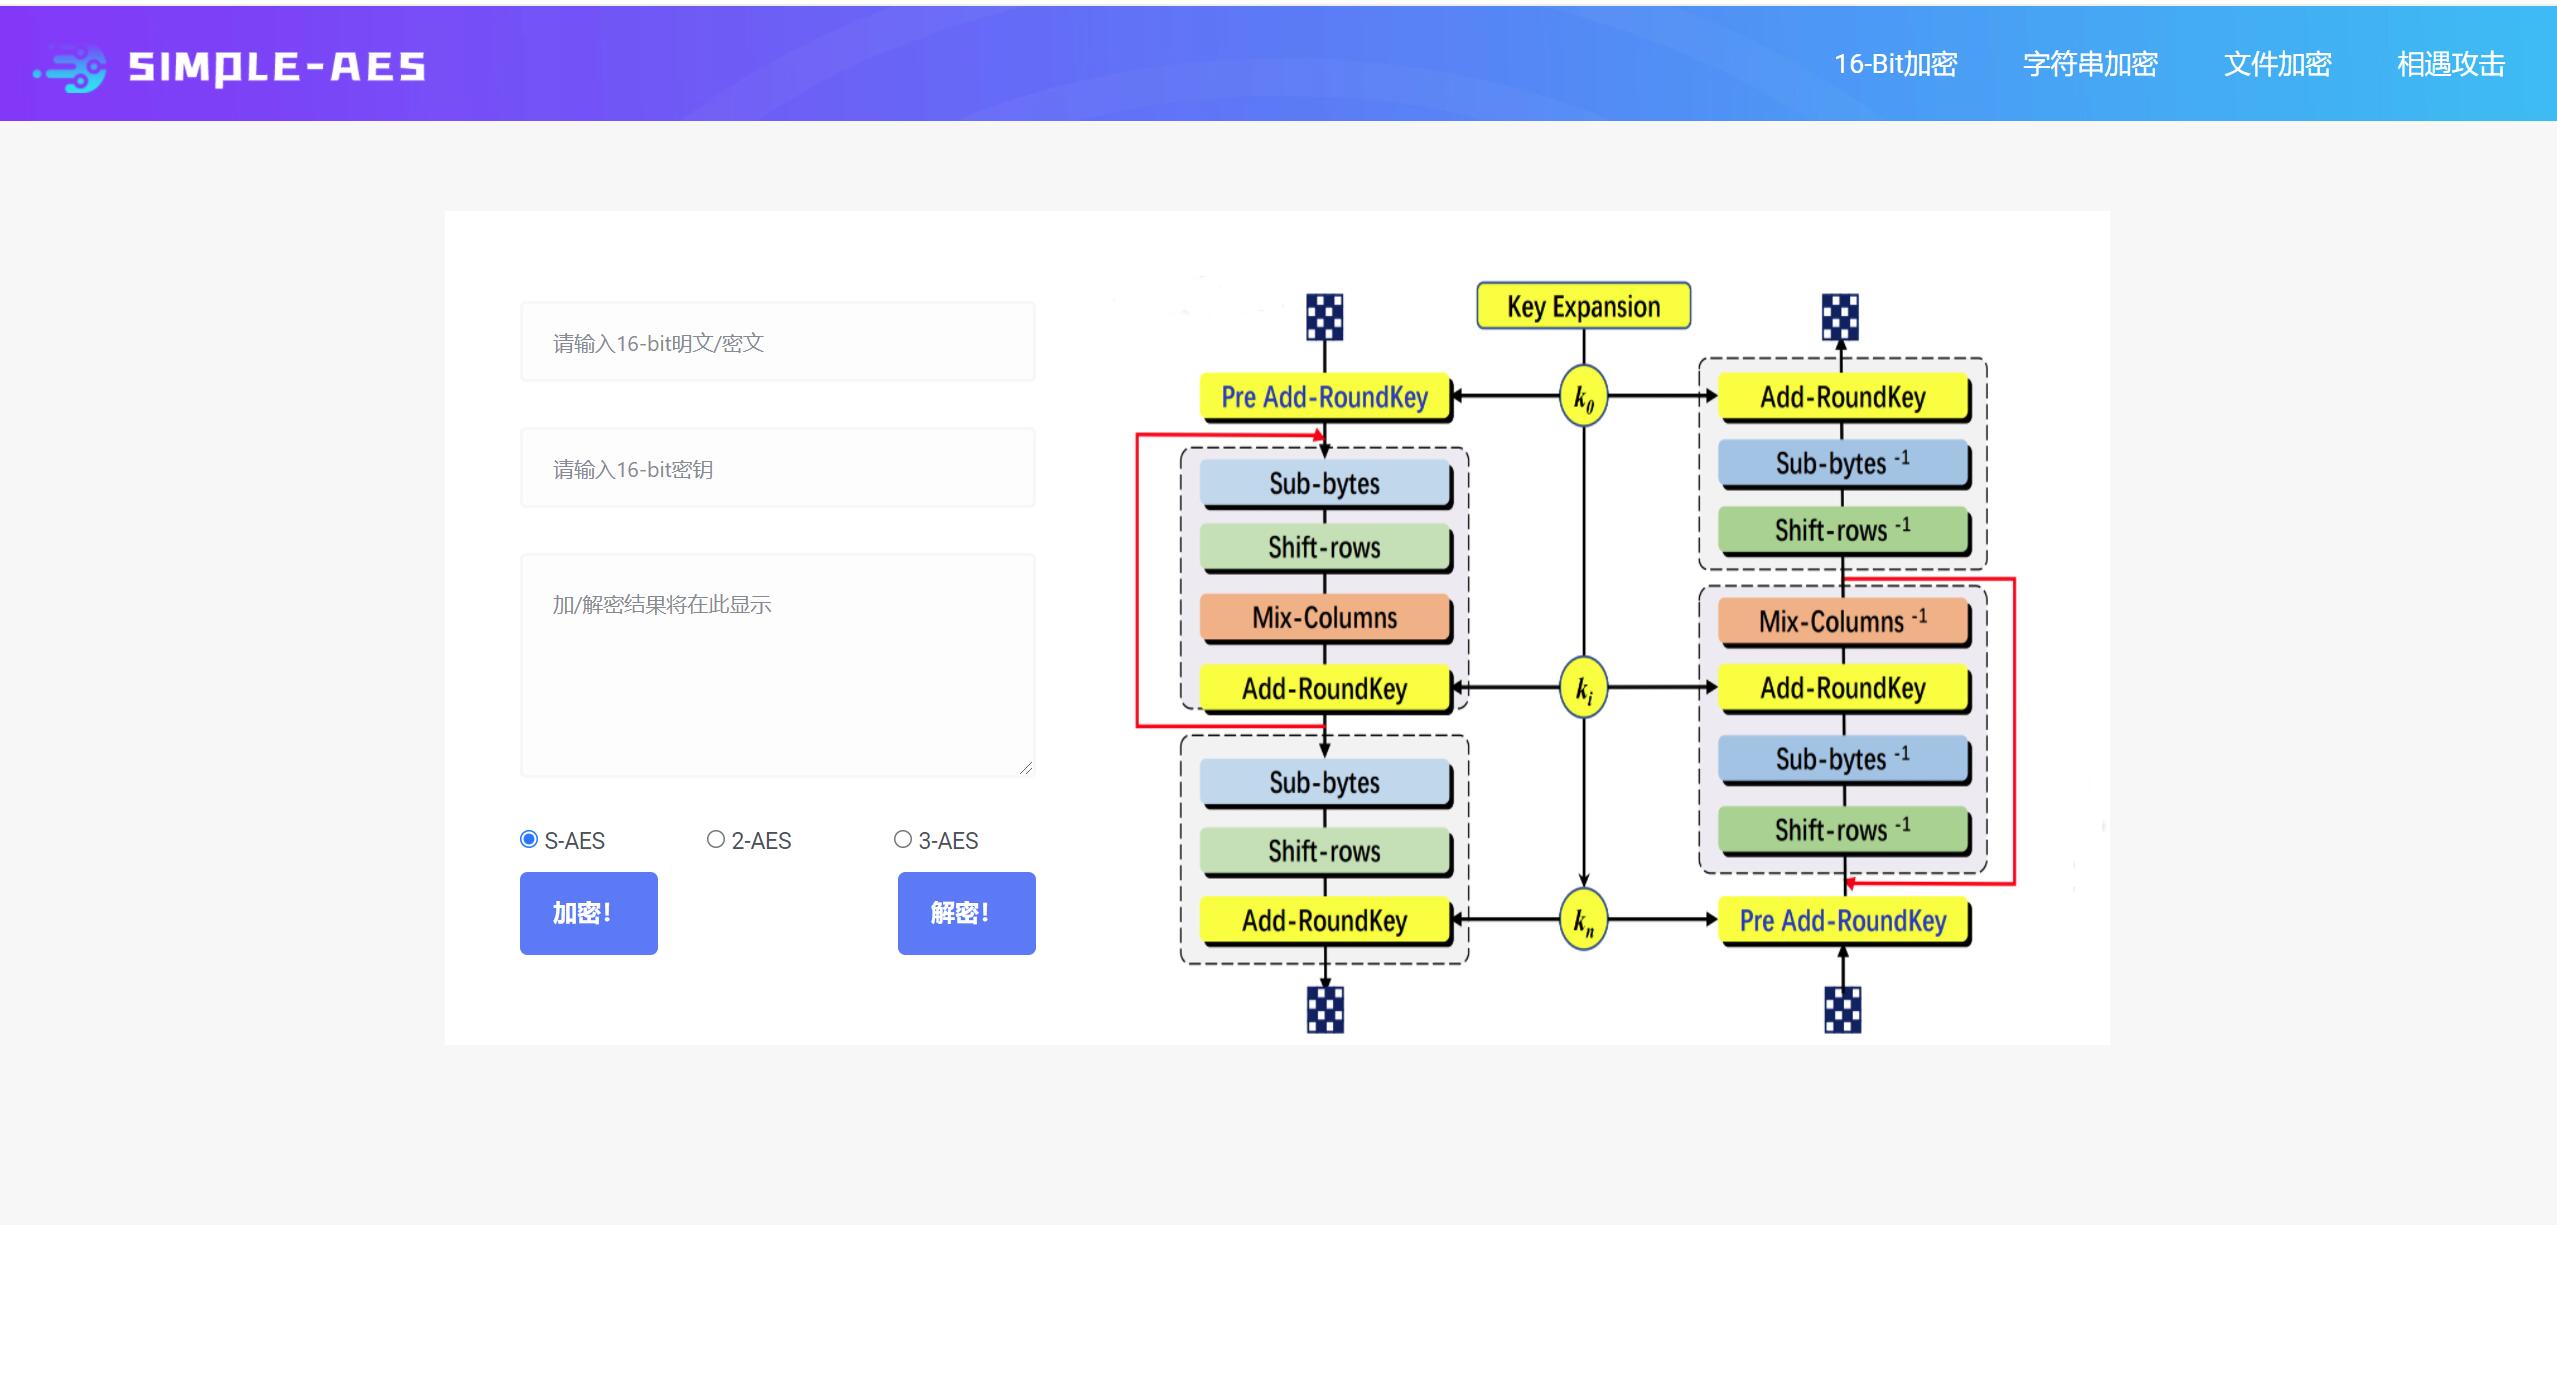Select the S-AES radio button
Viewport: 2557px width, 1383px height.
(x=529, y=839)
